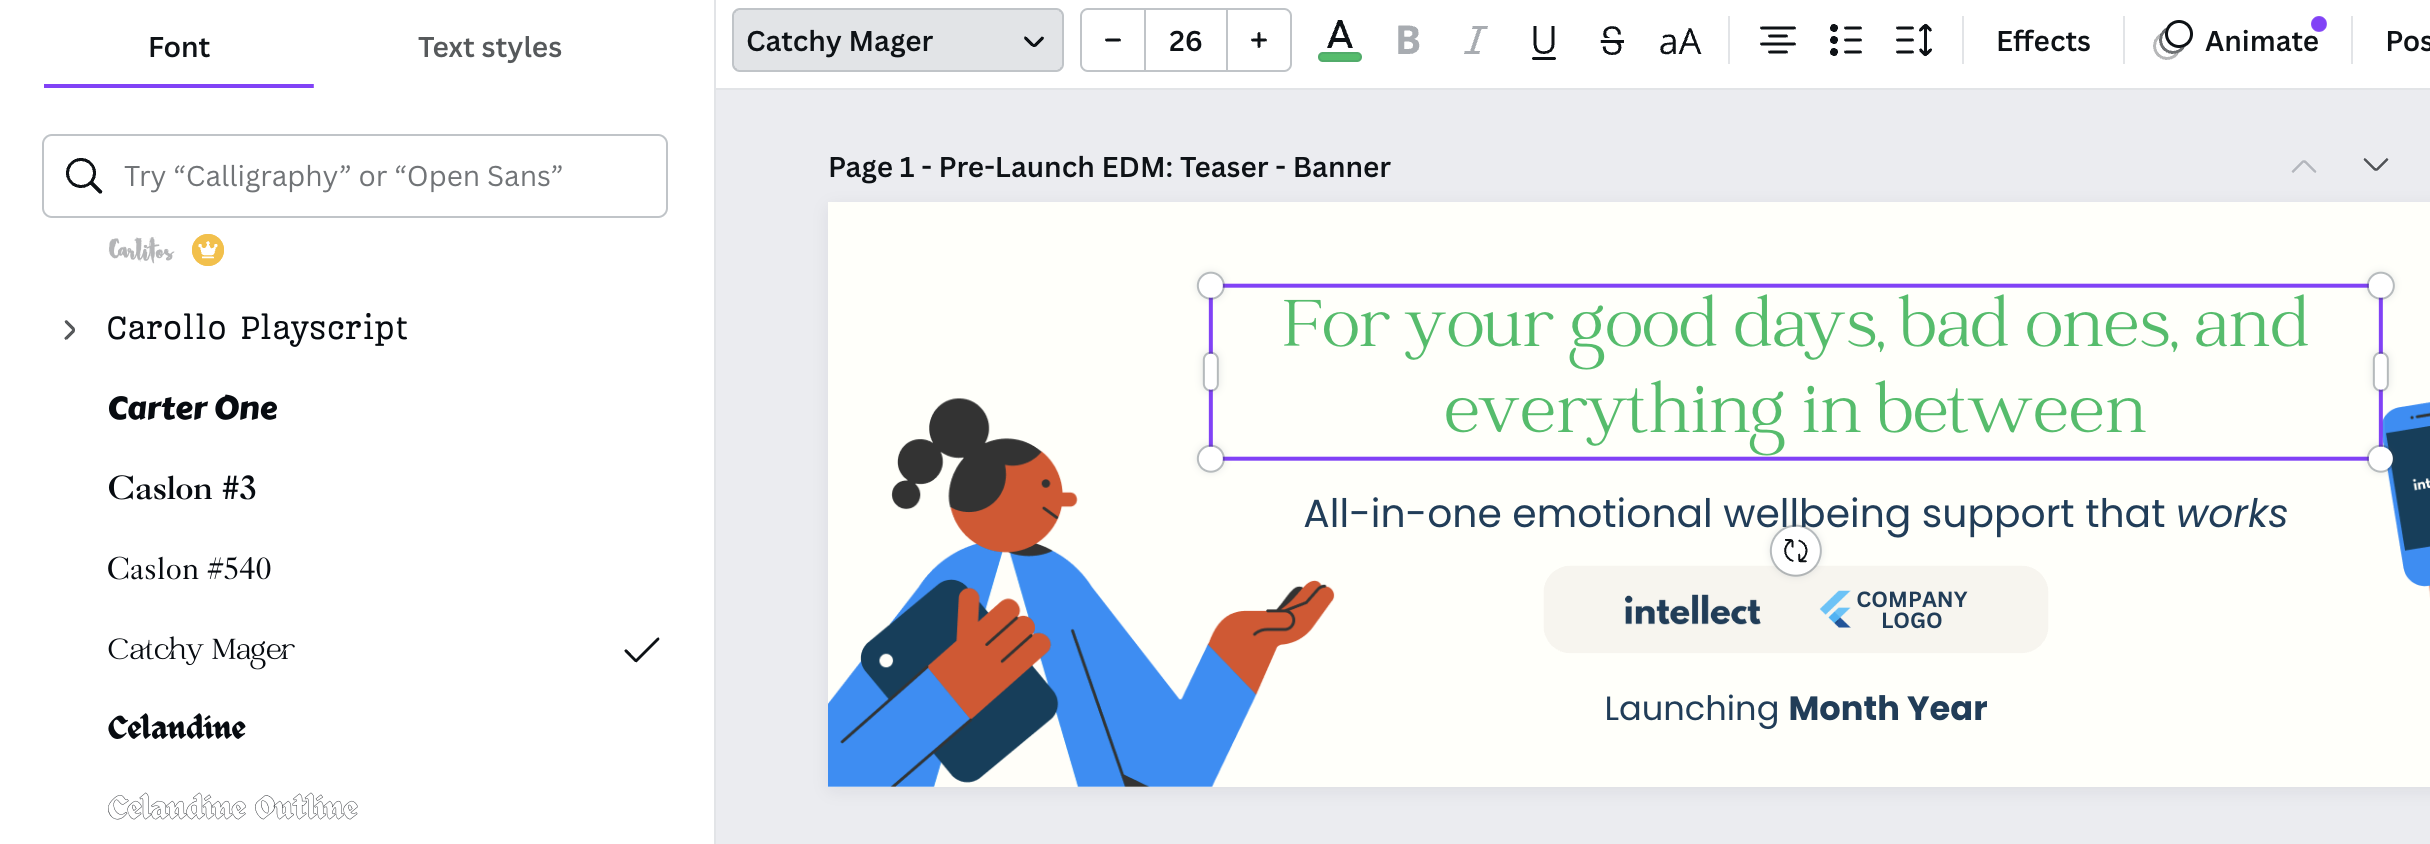Viewport: 2430px width, 844px height.
Task: Expand Carollo Playscript font variants
Action: (69, 329)
